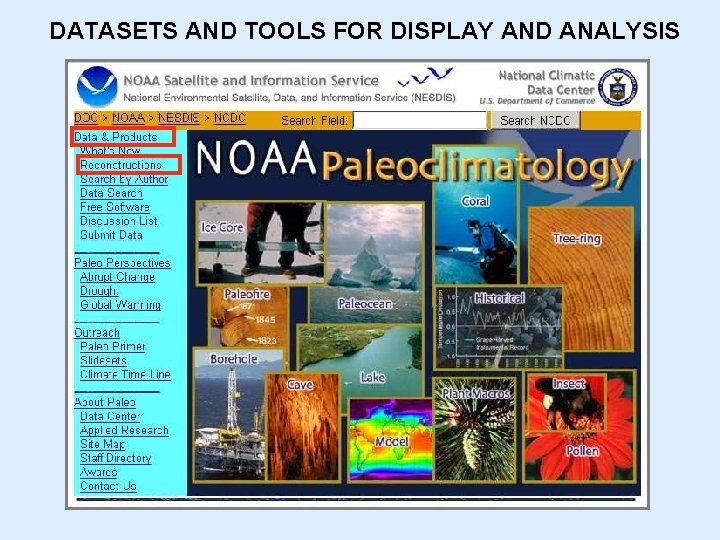
Task: Open the Applied Research link
Action: click(x=124, y=430)
